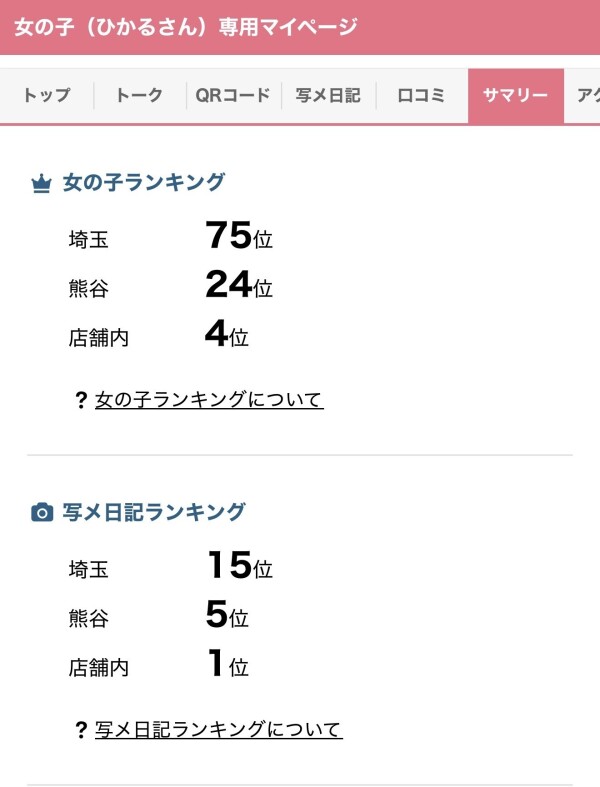Open the partially visible アク tab at right edge

click(587, 96)
